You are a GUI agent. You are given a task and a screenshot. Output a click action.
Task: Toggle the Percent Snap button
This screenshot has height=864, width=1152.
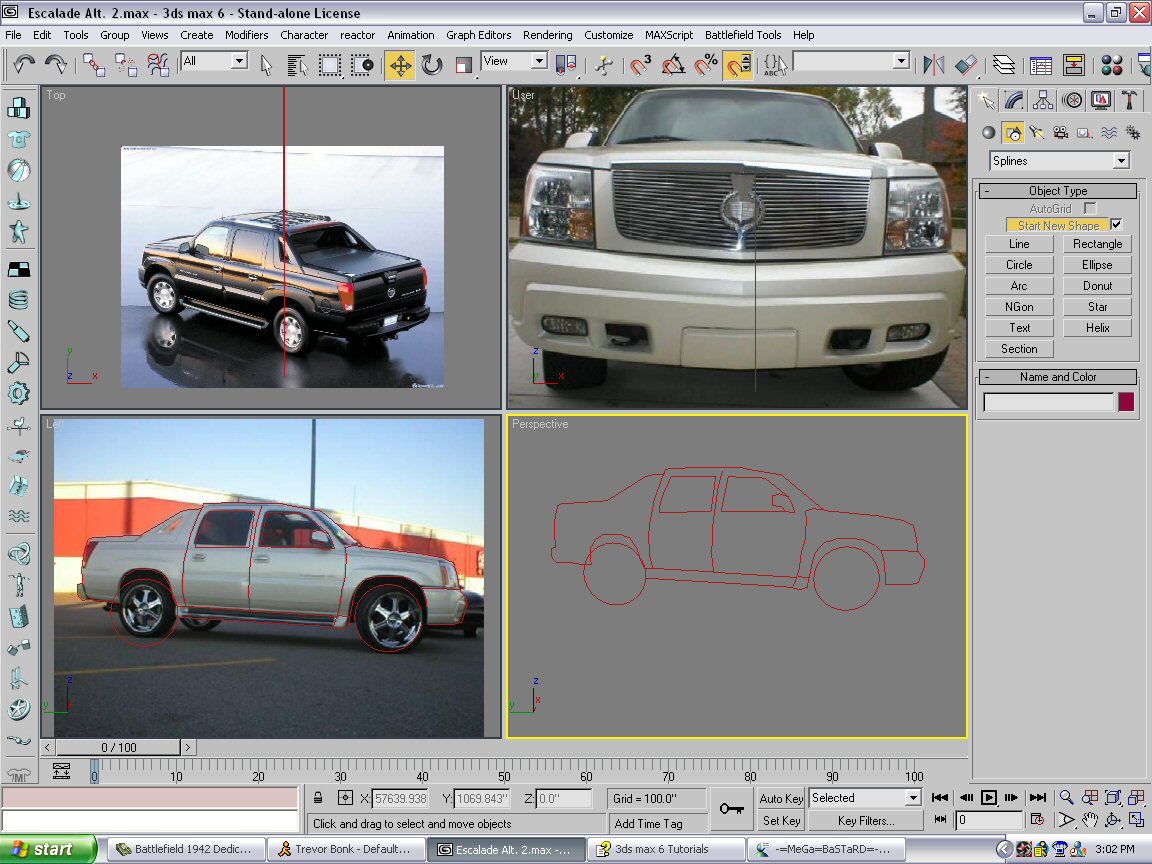coord(705,65)
